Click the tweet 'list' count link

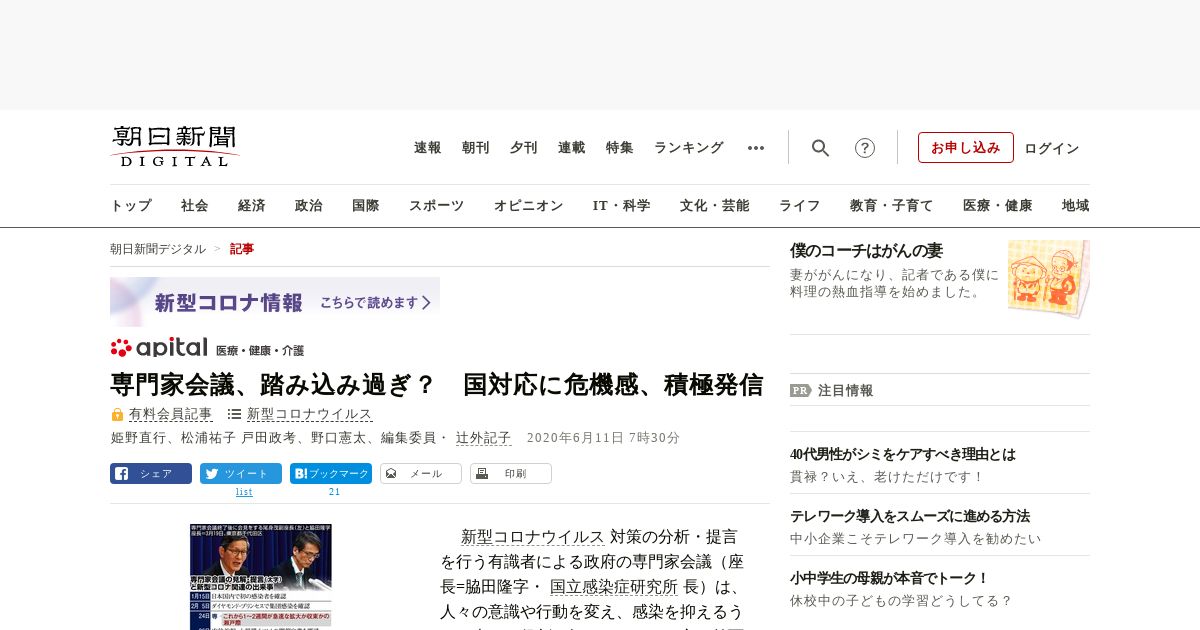(x=244, y=492)
